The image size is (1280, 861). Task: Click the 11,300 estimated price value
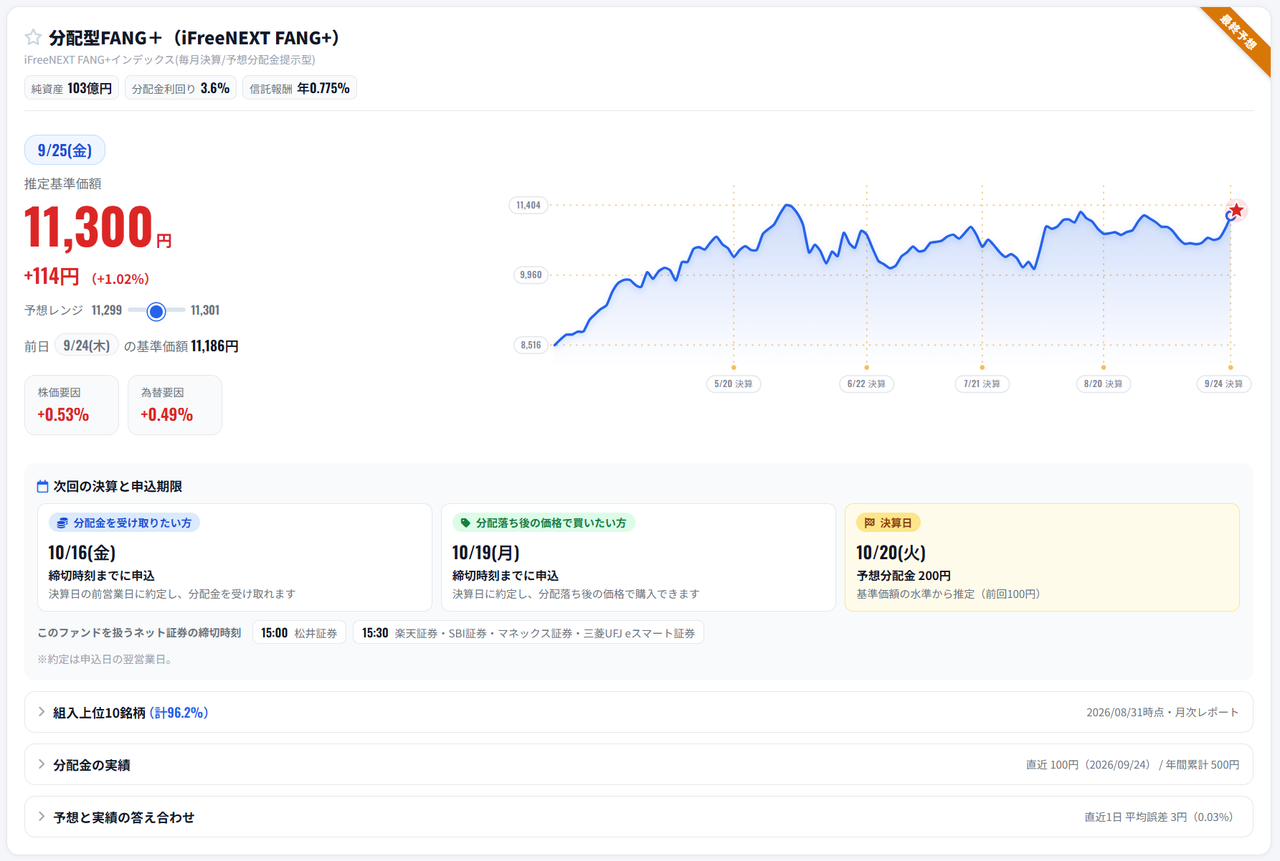coord(88,227)
